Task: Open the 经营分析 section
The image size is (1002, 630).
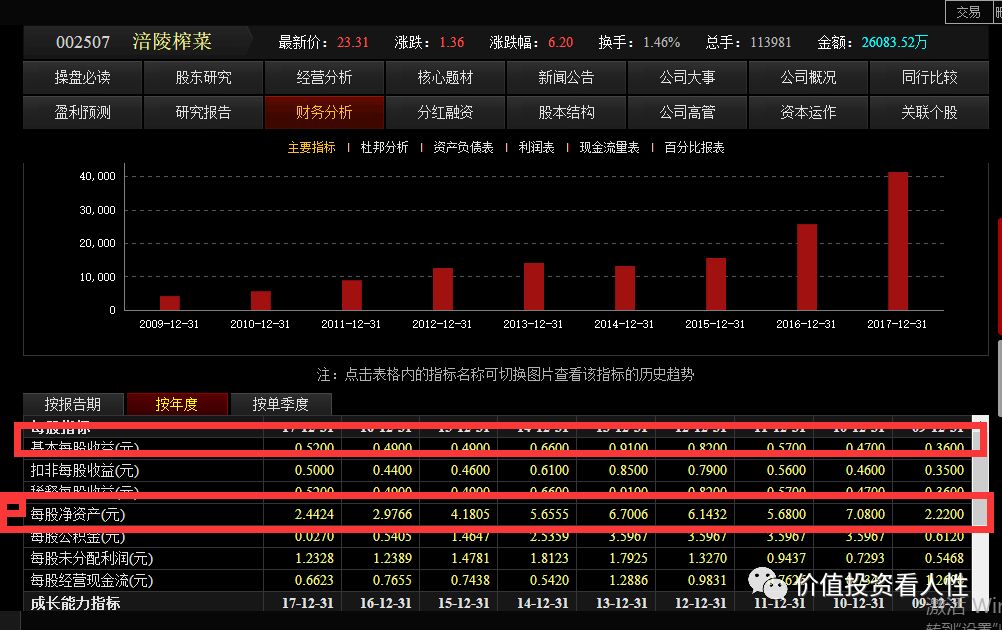Action: [324, 77]
